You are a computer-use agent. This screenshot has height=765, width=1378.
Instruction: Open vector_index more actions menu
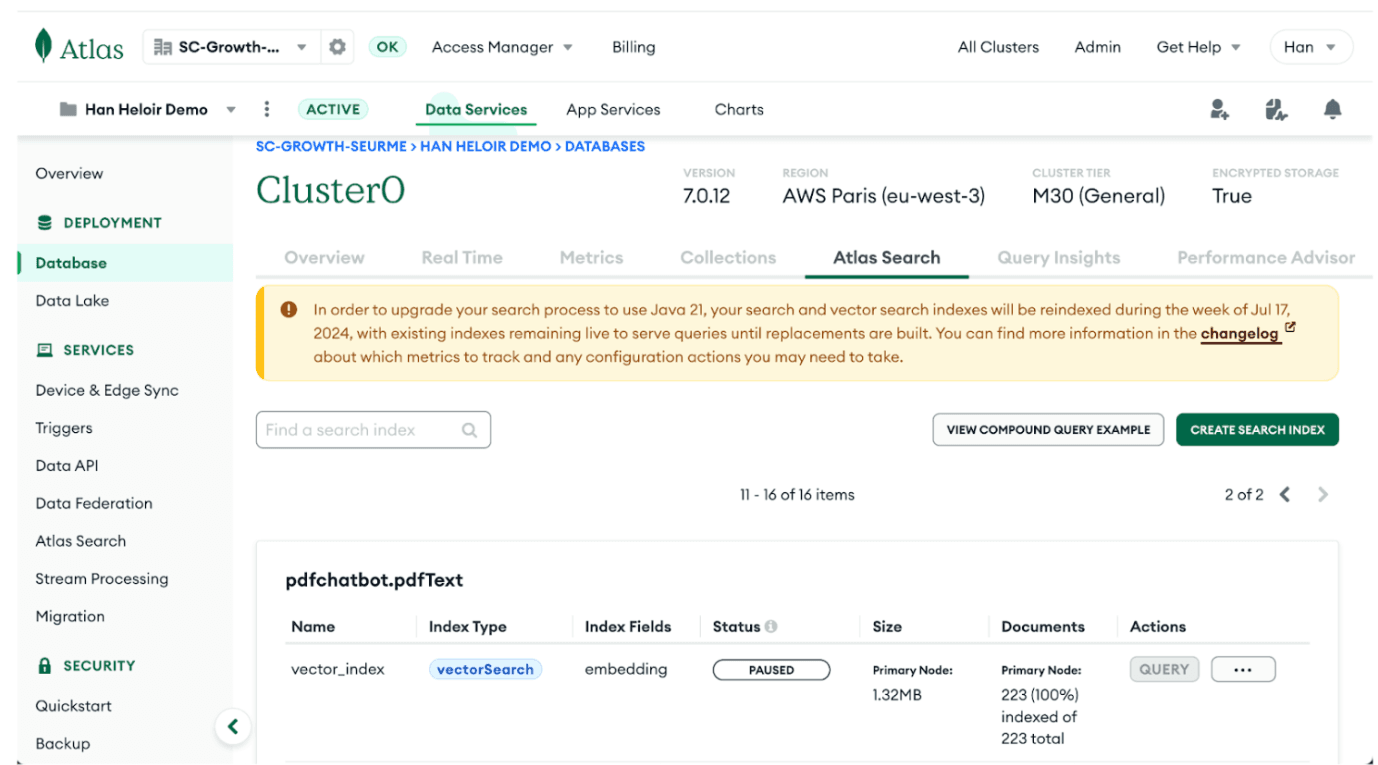pyautogui.click(x=1243, y=670)
